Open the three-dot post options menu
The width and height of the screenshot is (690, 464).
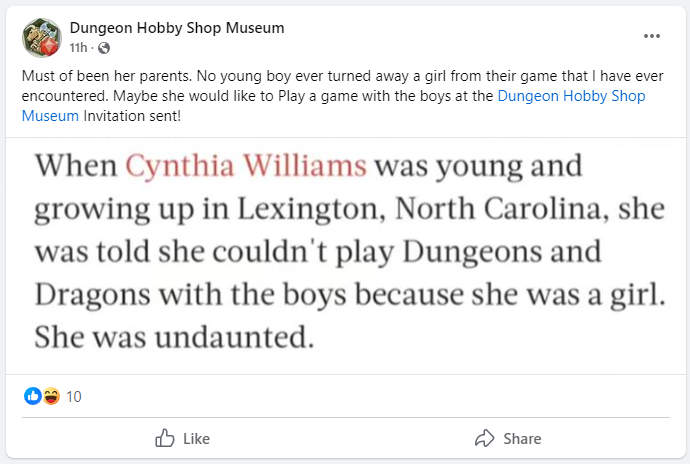click(652, 36)
